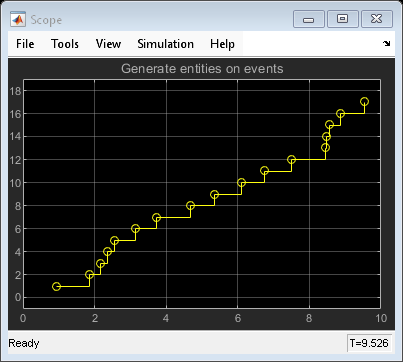
Task: Click the dock arrow icon in menu bar
Action: pyautogui.click(x=386, y=43)
